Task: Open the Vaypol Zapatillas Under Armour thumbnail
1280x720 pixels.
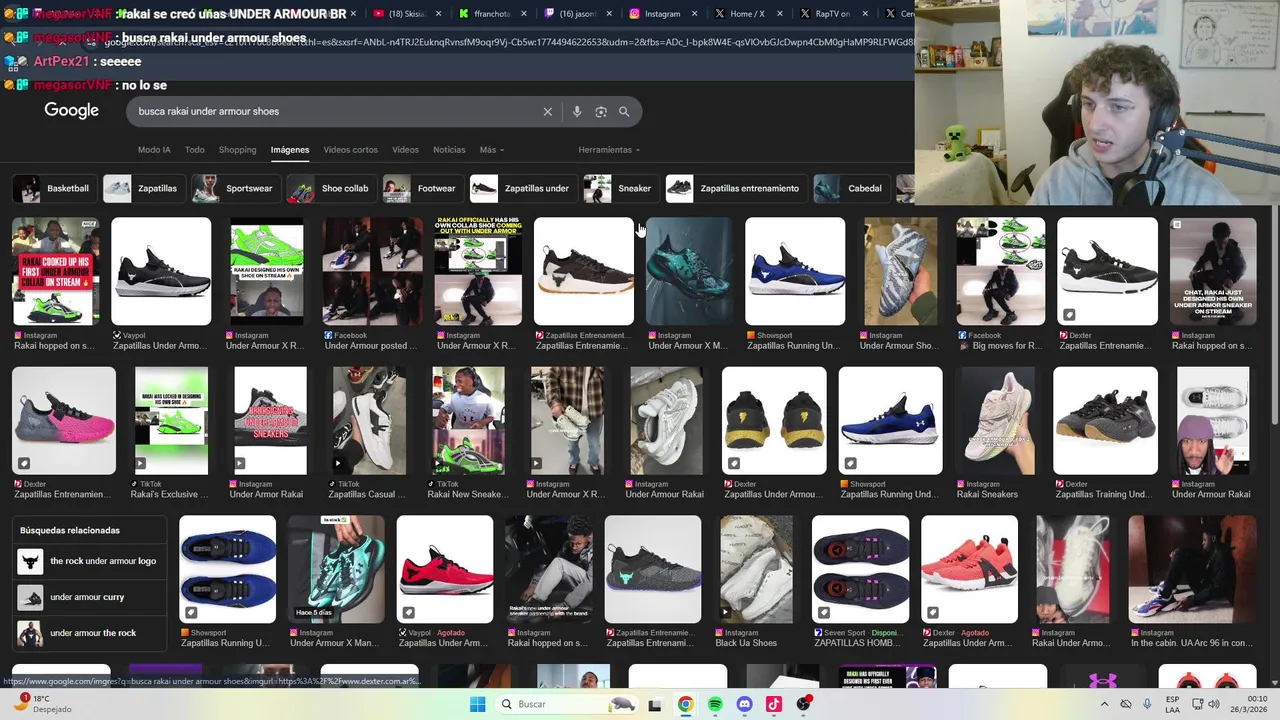Action: pos(161,271)
